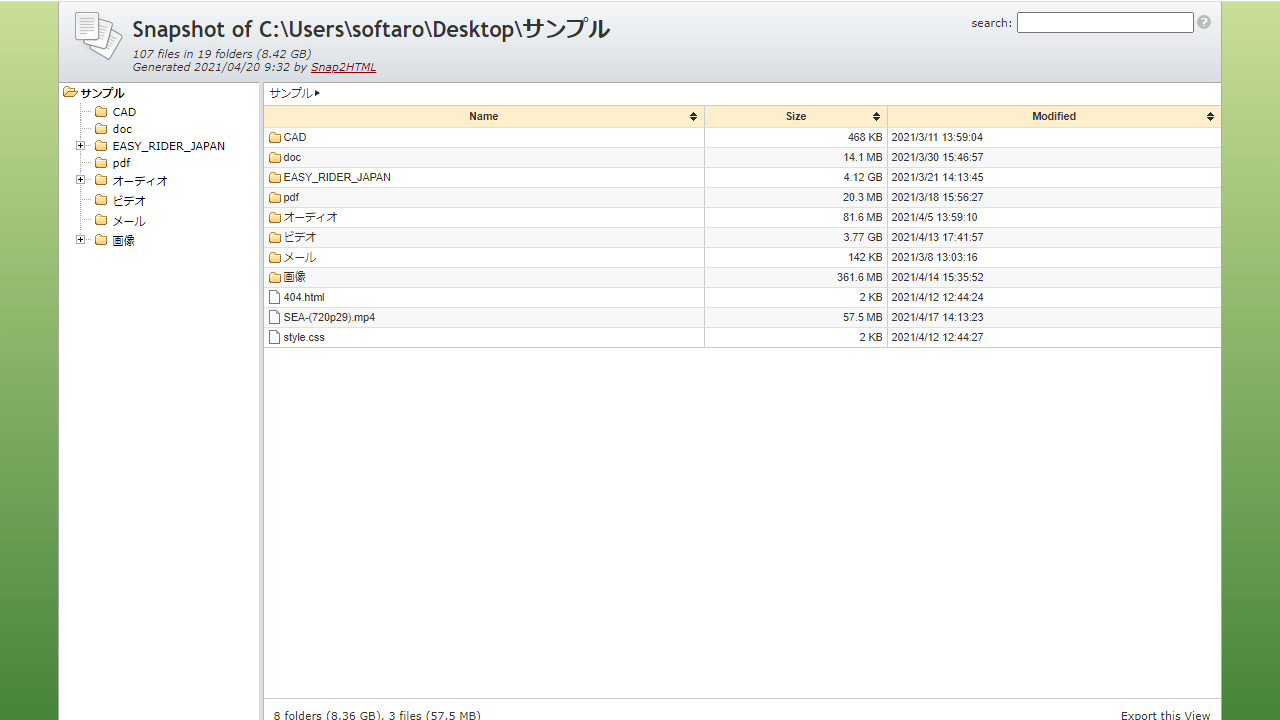Sort the list by Size column

coord(796,117)
